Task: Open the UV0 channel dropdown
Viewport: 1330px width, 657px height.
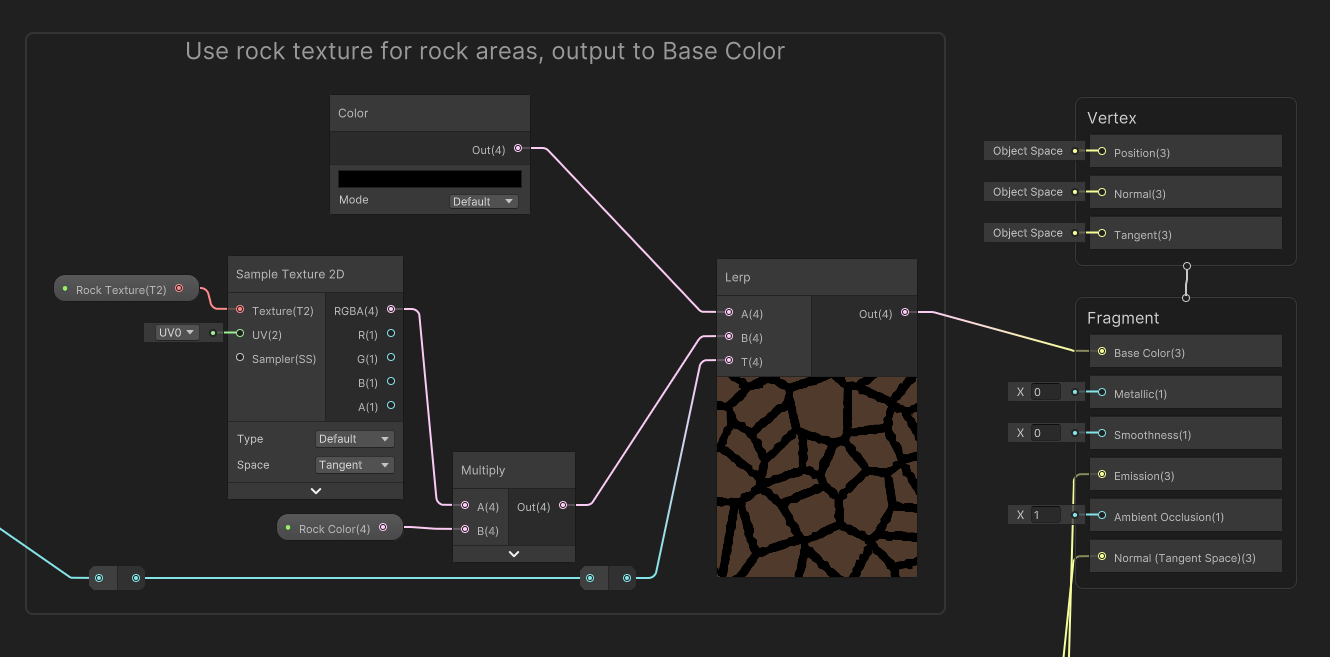Action: [x=172, y=332]
